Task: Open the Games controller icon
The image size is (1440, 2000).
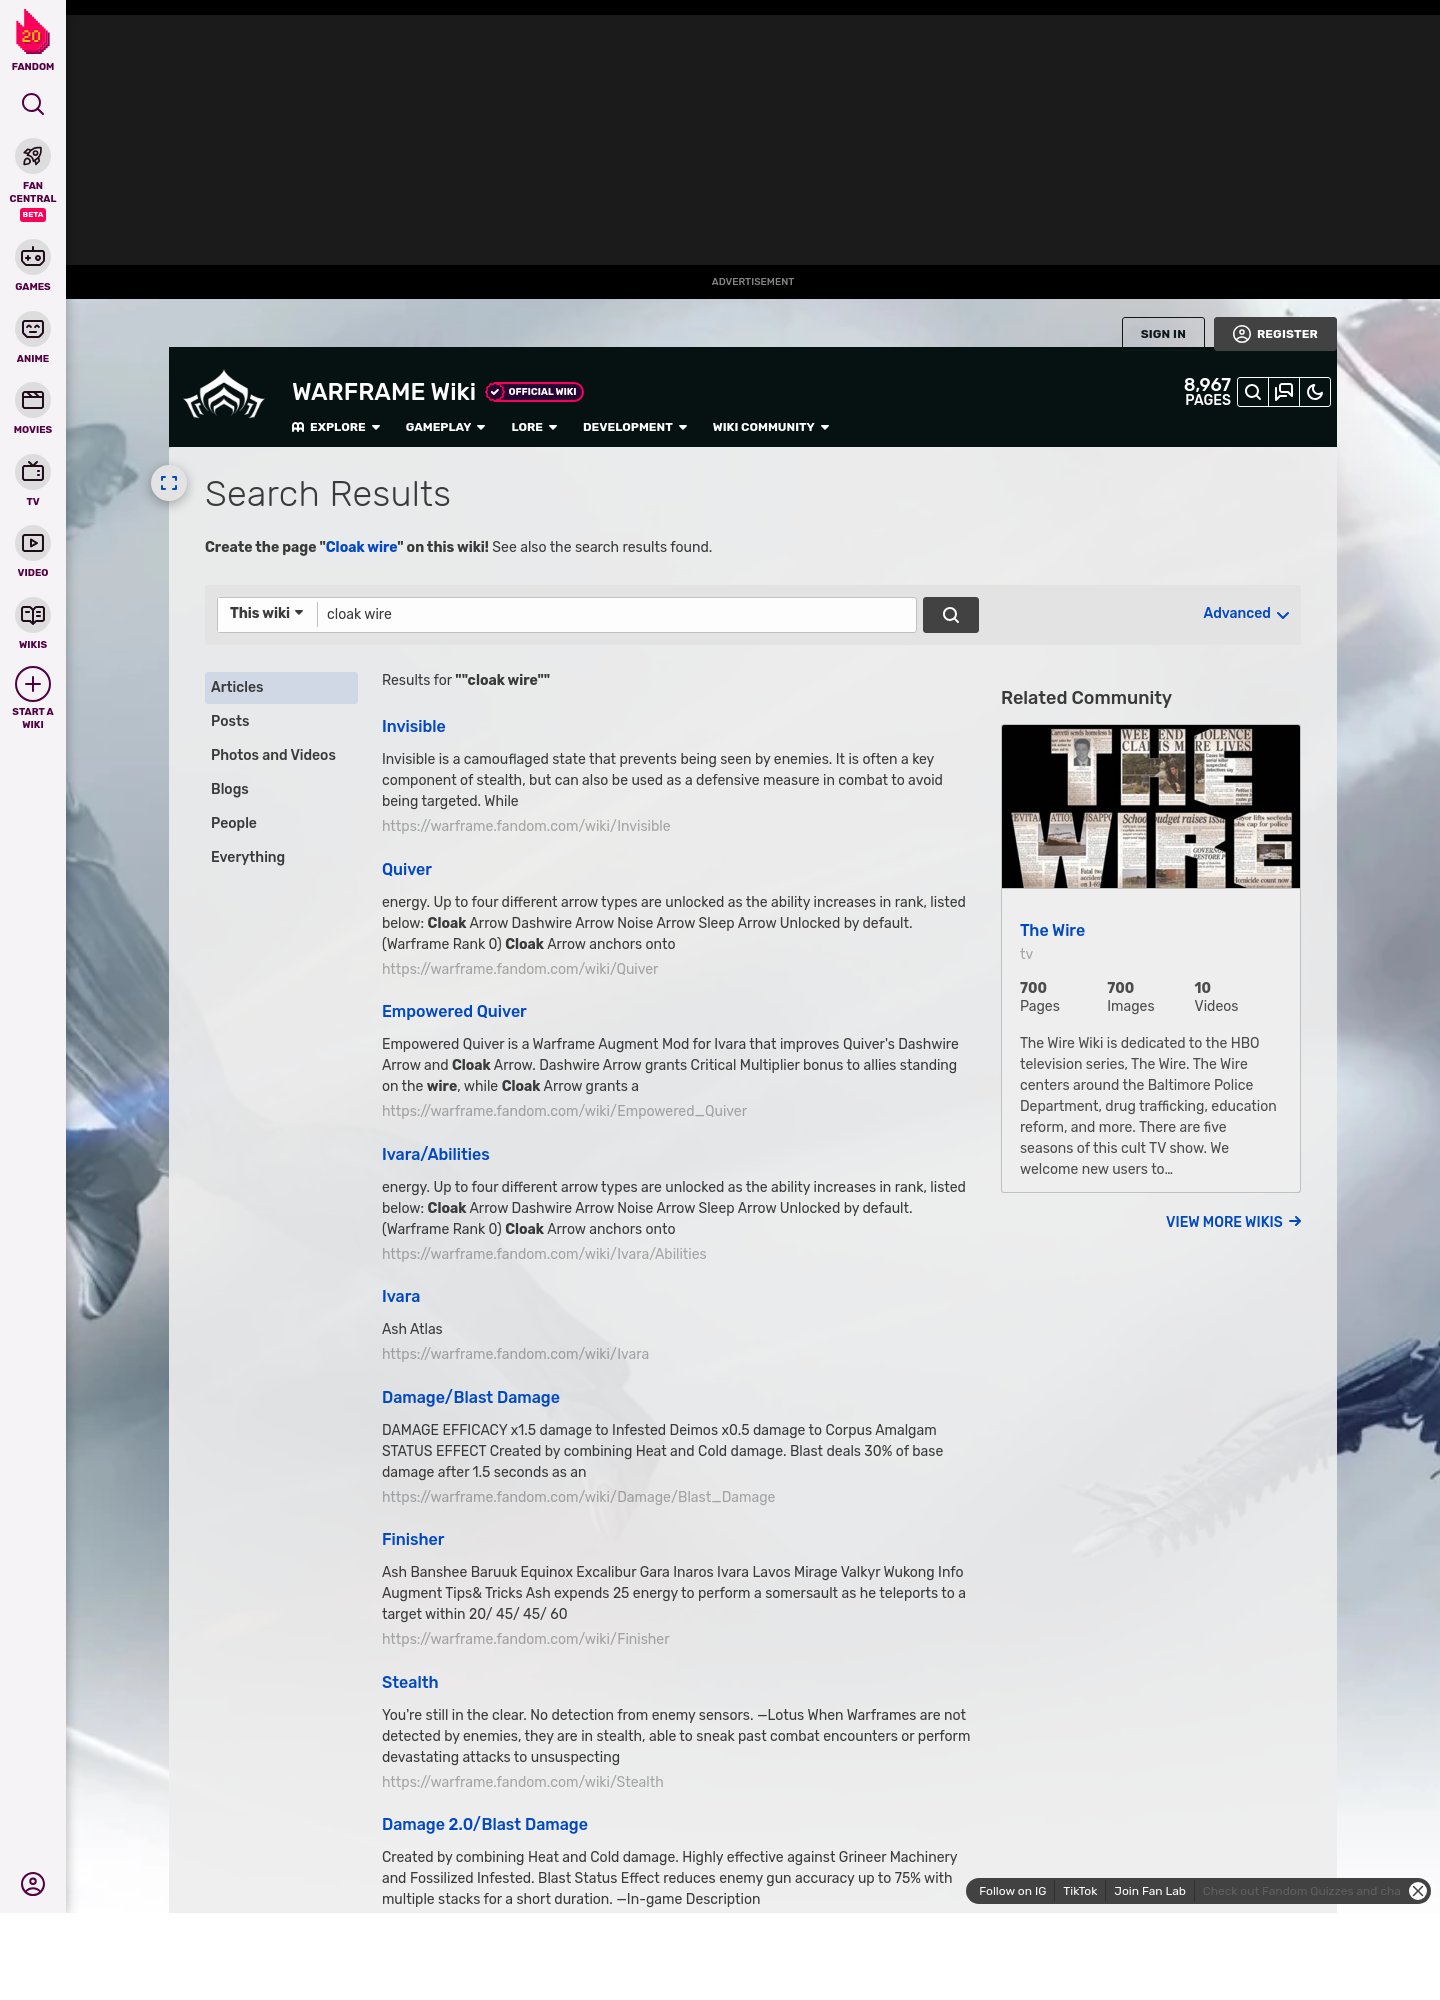Action: 33,257
